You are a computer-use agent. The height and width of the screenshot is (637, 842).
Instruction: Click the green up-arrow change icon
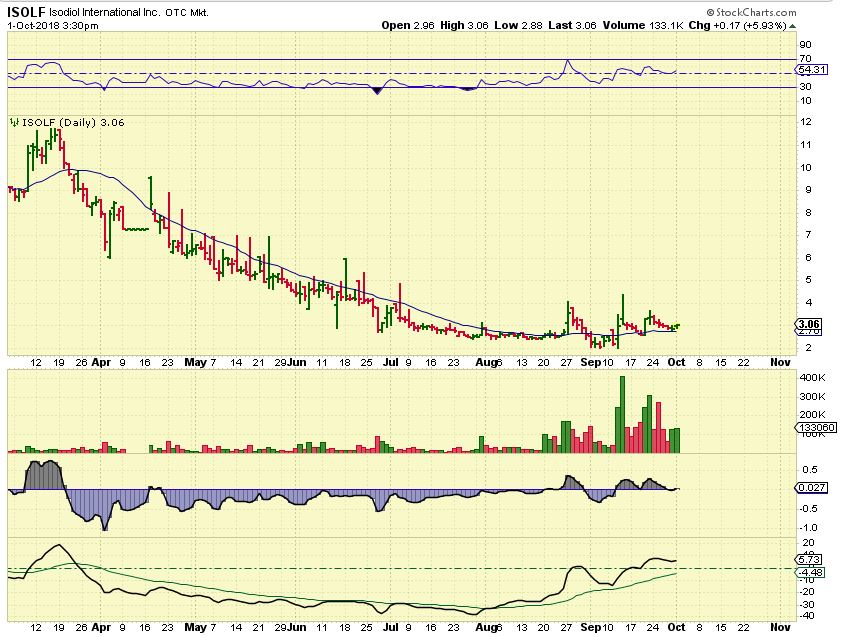tap(793, 26)
